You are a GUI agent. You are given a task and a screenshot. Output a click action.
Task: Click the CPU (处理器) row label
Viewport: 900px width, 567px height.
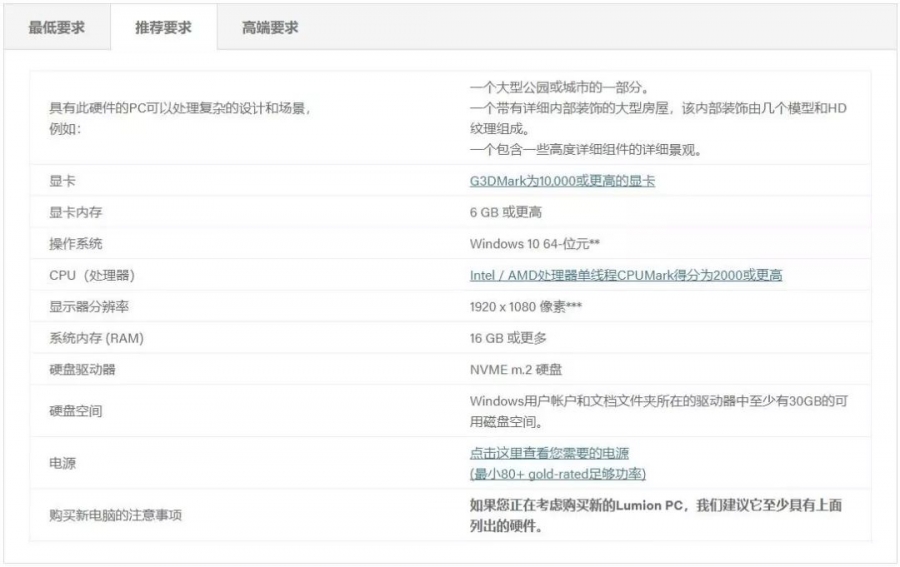pos(91,275)
